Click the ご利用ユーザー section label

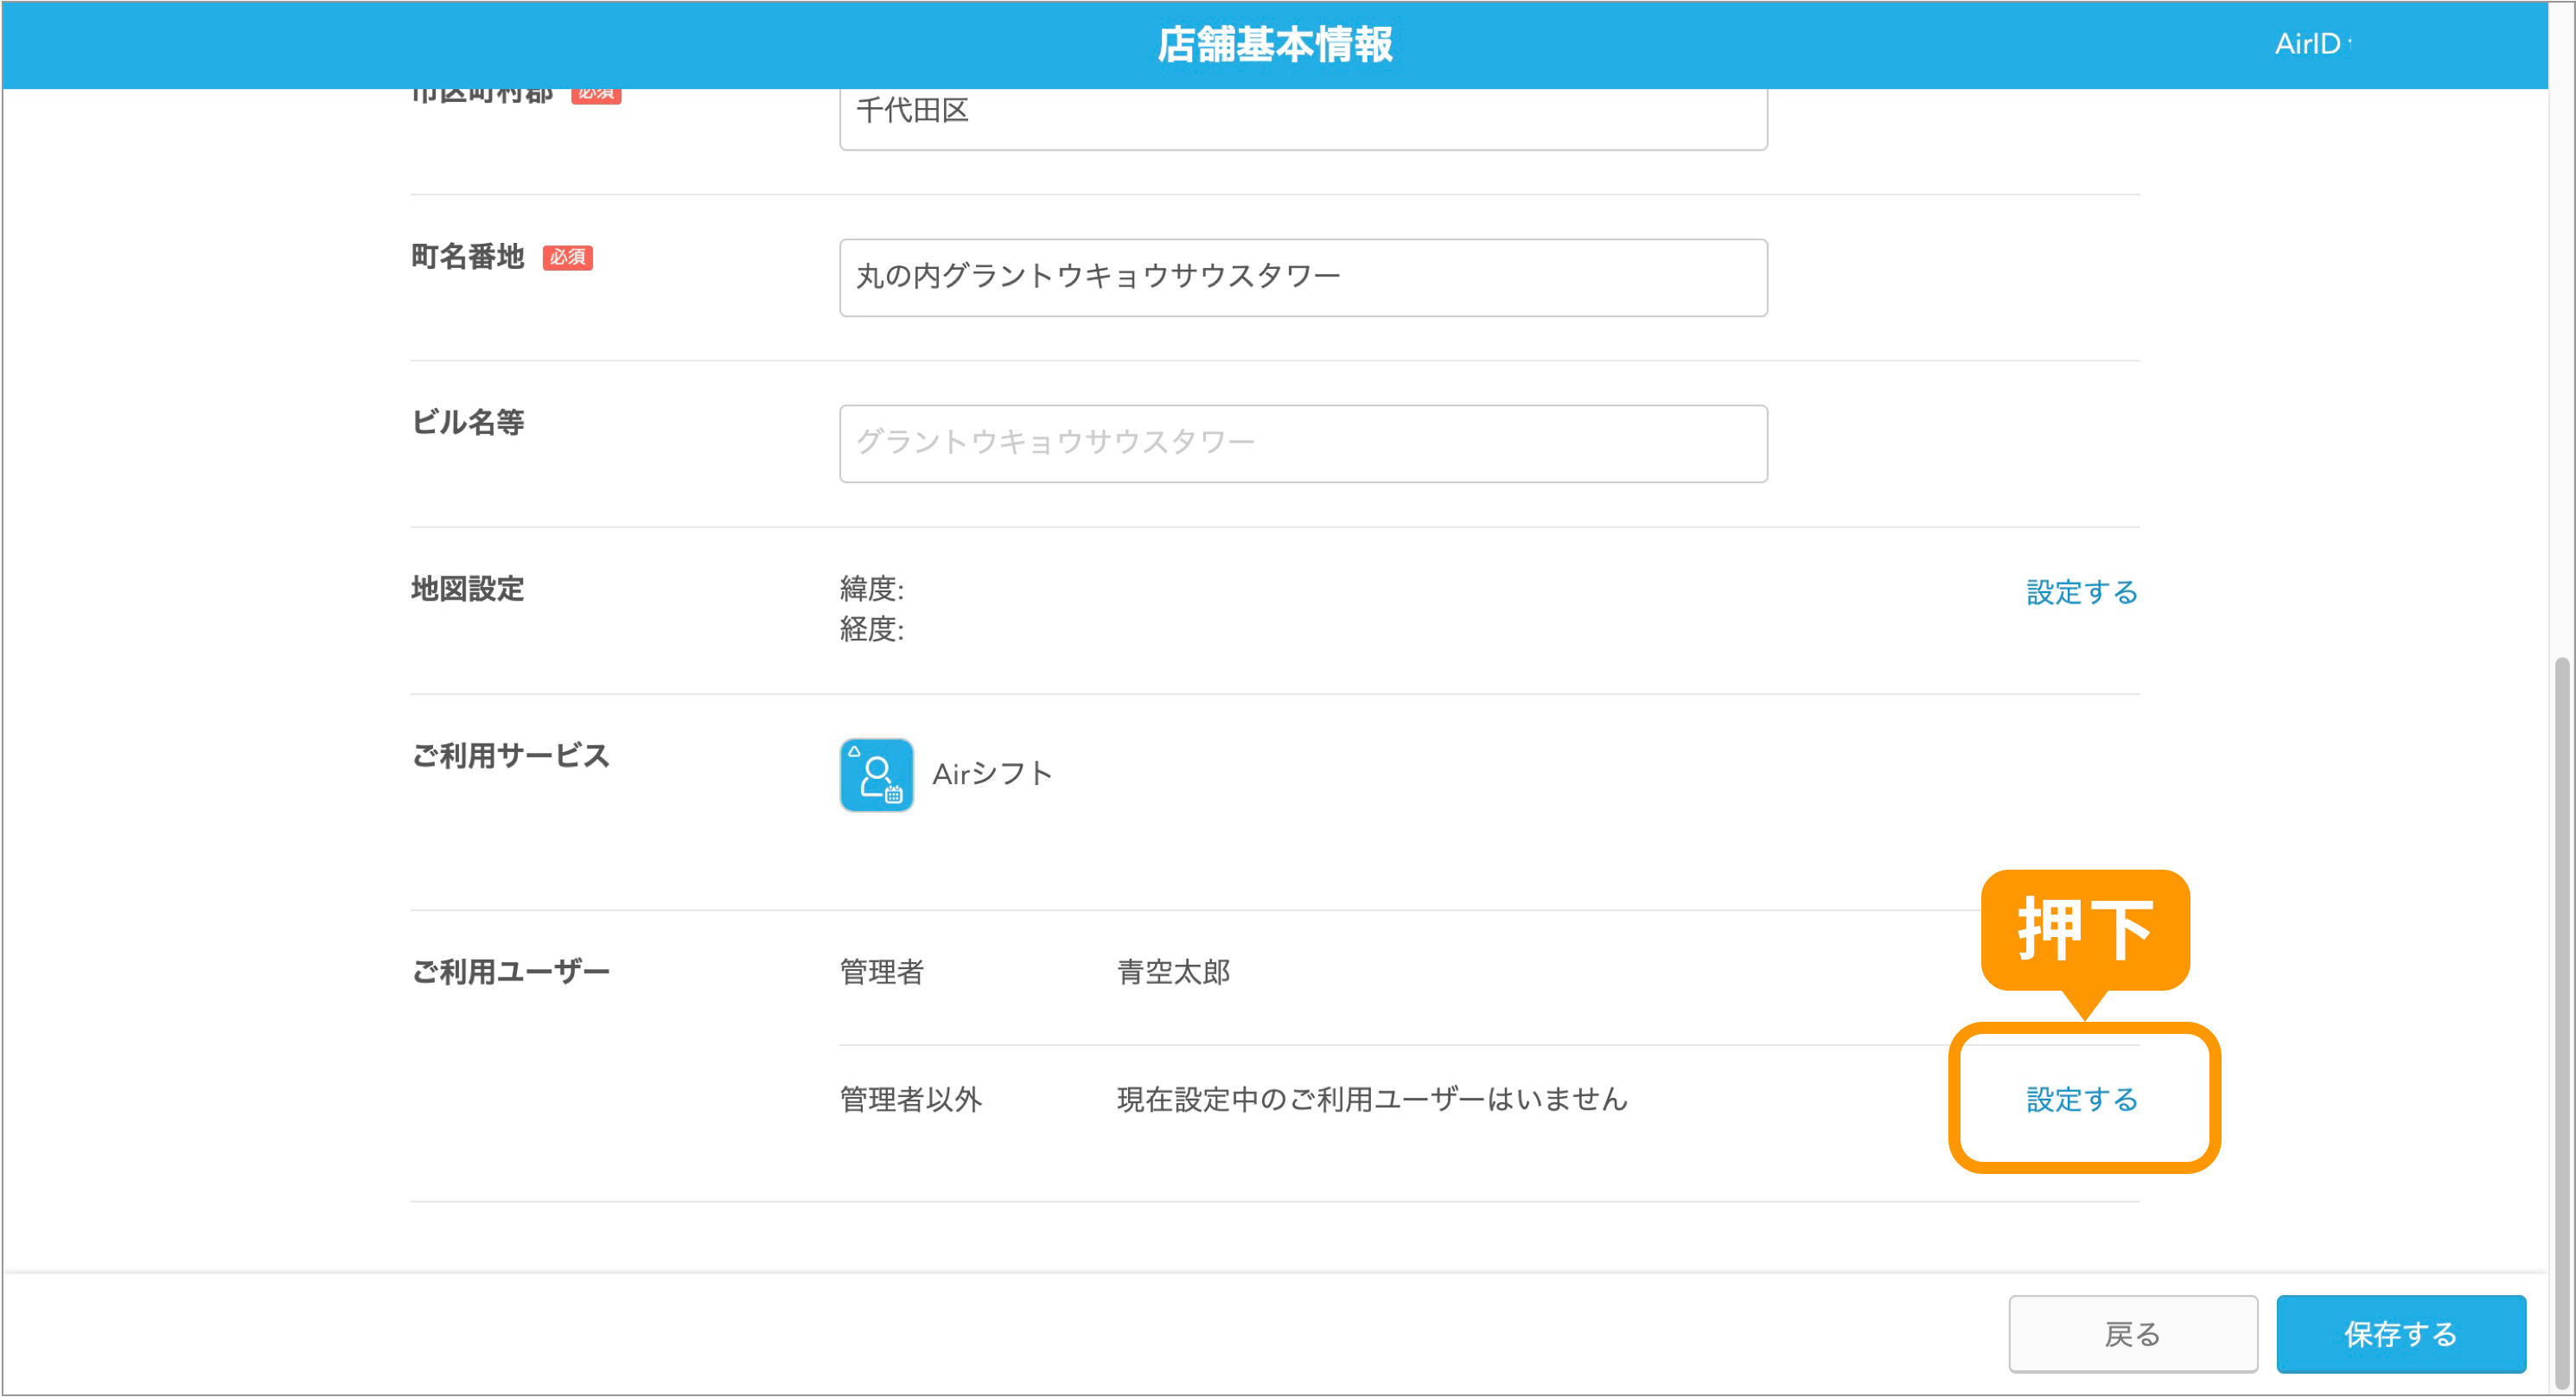(510, 971)
